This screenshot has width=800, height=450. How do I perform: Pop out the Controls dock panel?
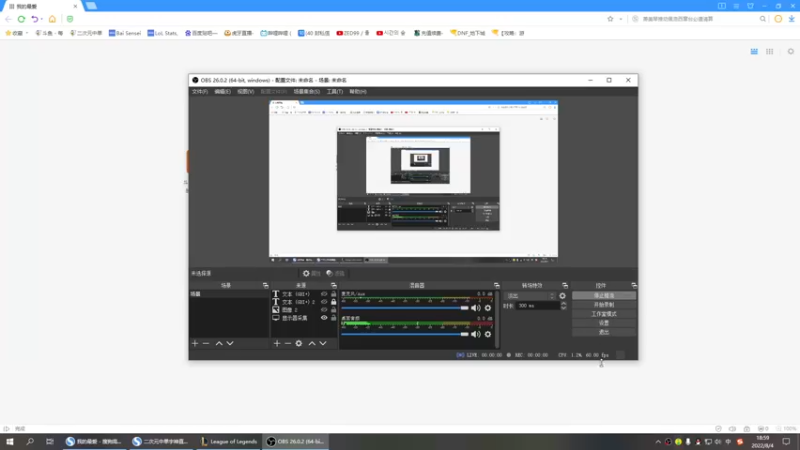point(634,285)
